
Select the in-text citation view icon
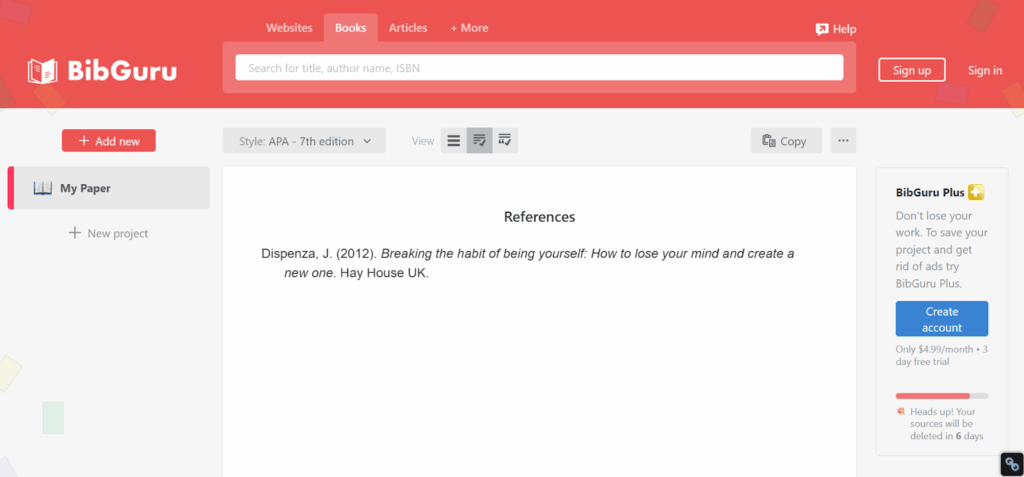[505, 140]
